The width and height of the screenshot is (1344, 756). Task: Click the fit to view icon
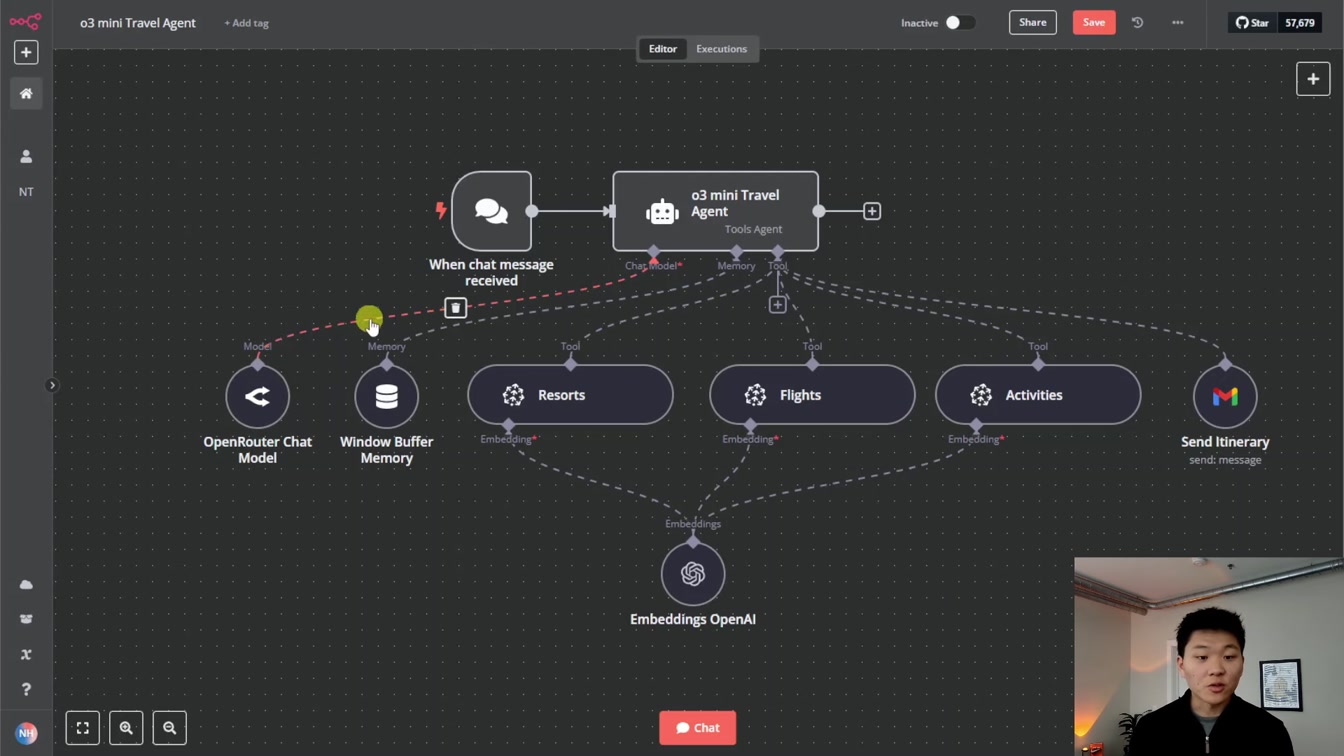(83, 728)
